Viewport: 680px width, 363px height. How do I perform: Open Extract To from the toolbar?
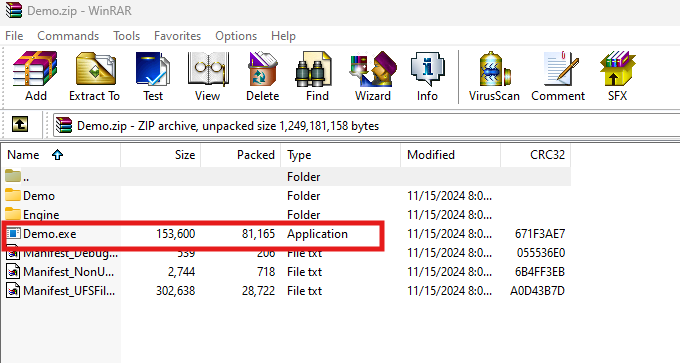click(x=95, y=76)
